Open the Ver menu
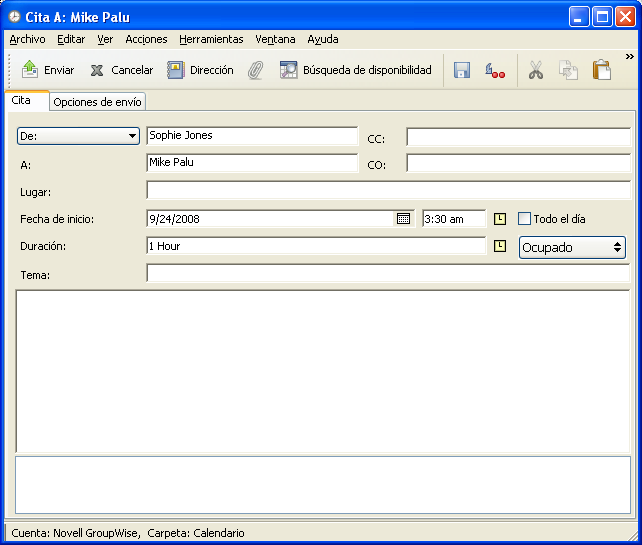Image resolution: width=642 pixels, height=545 pixels. tap(105, 39)
